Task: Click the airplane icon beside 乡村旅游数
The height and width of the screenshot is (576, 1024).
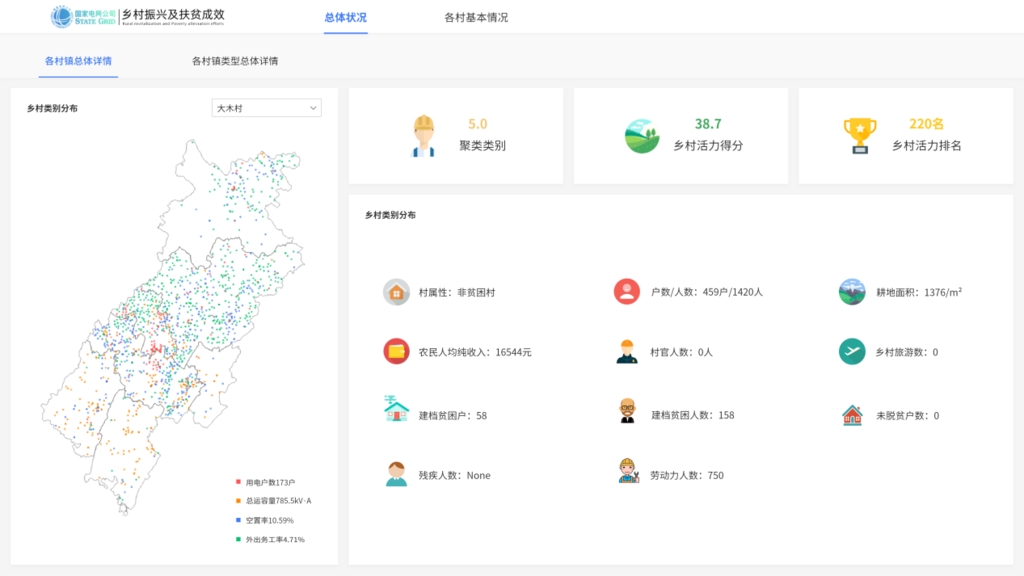Action: click(852, 352)
